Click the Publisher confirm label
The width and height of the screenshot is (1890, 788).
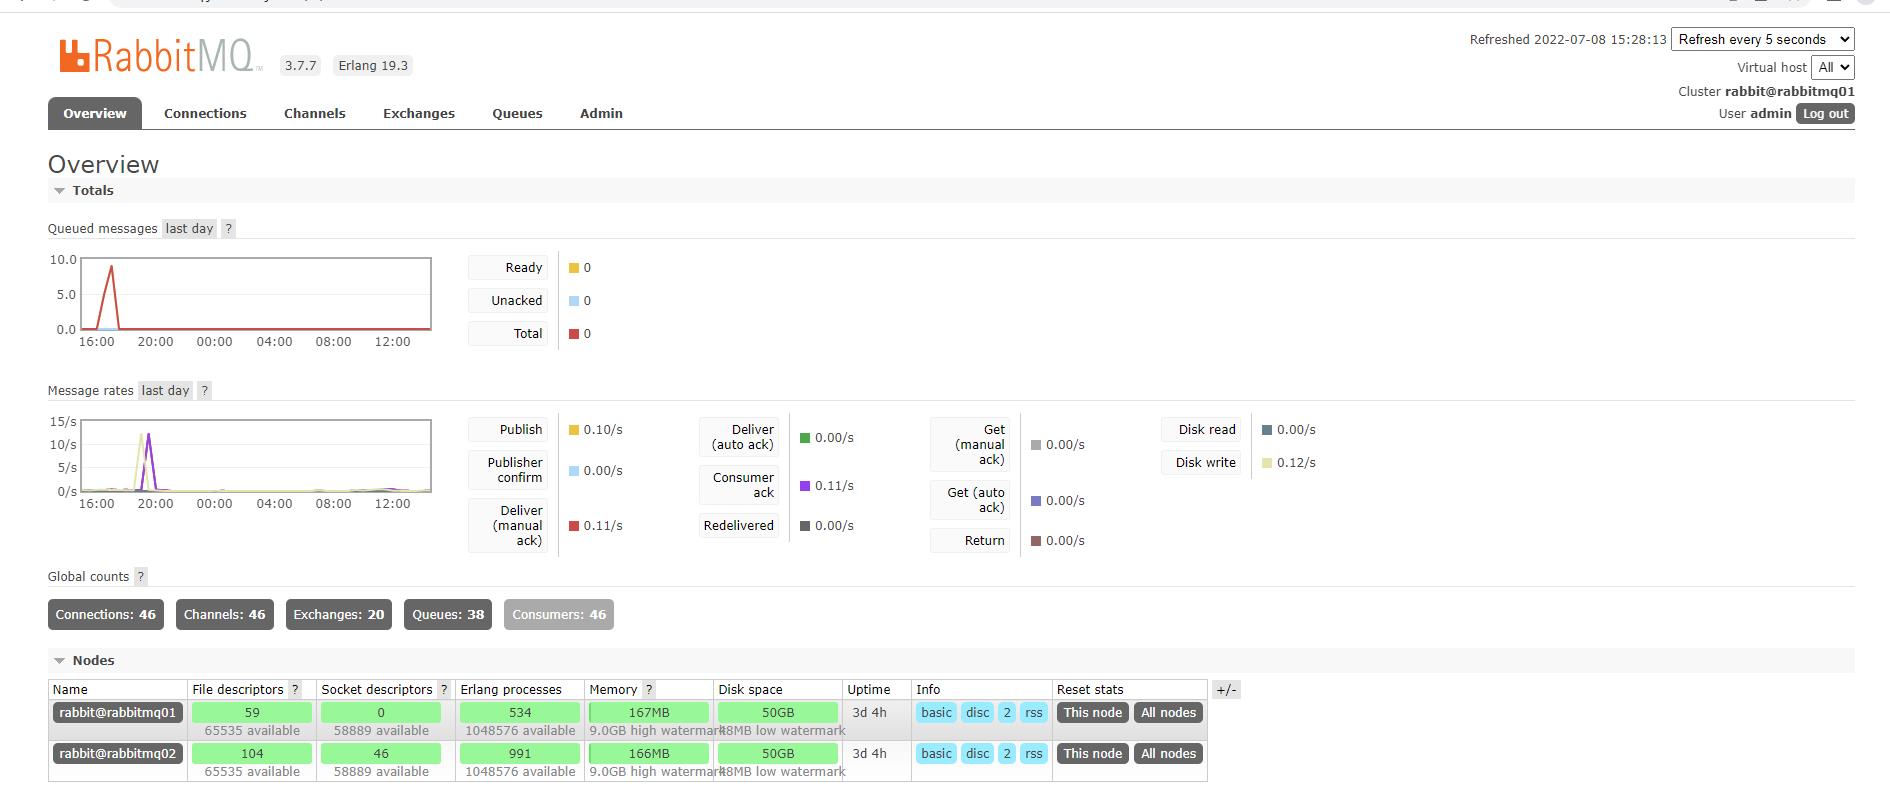tap(508, 470)
